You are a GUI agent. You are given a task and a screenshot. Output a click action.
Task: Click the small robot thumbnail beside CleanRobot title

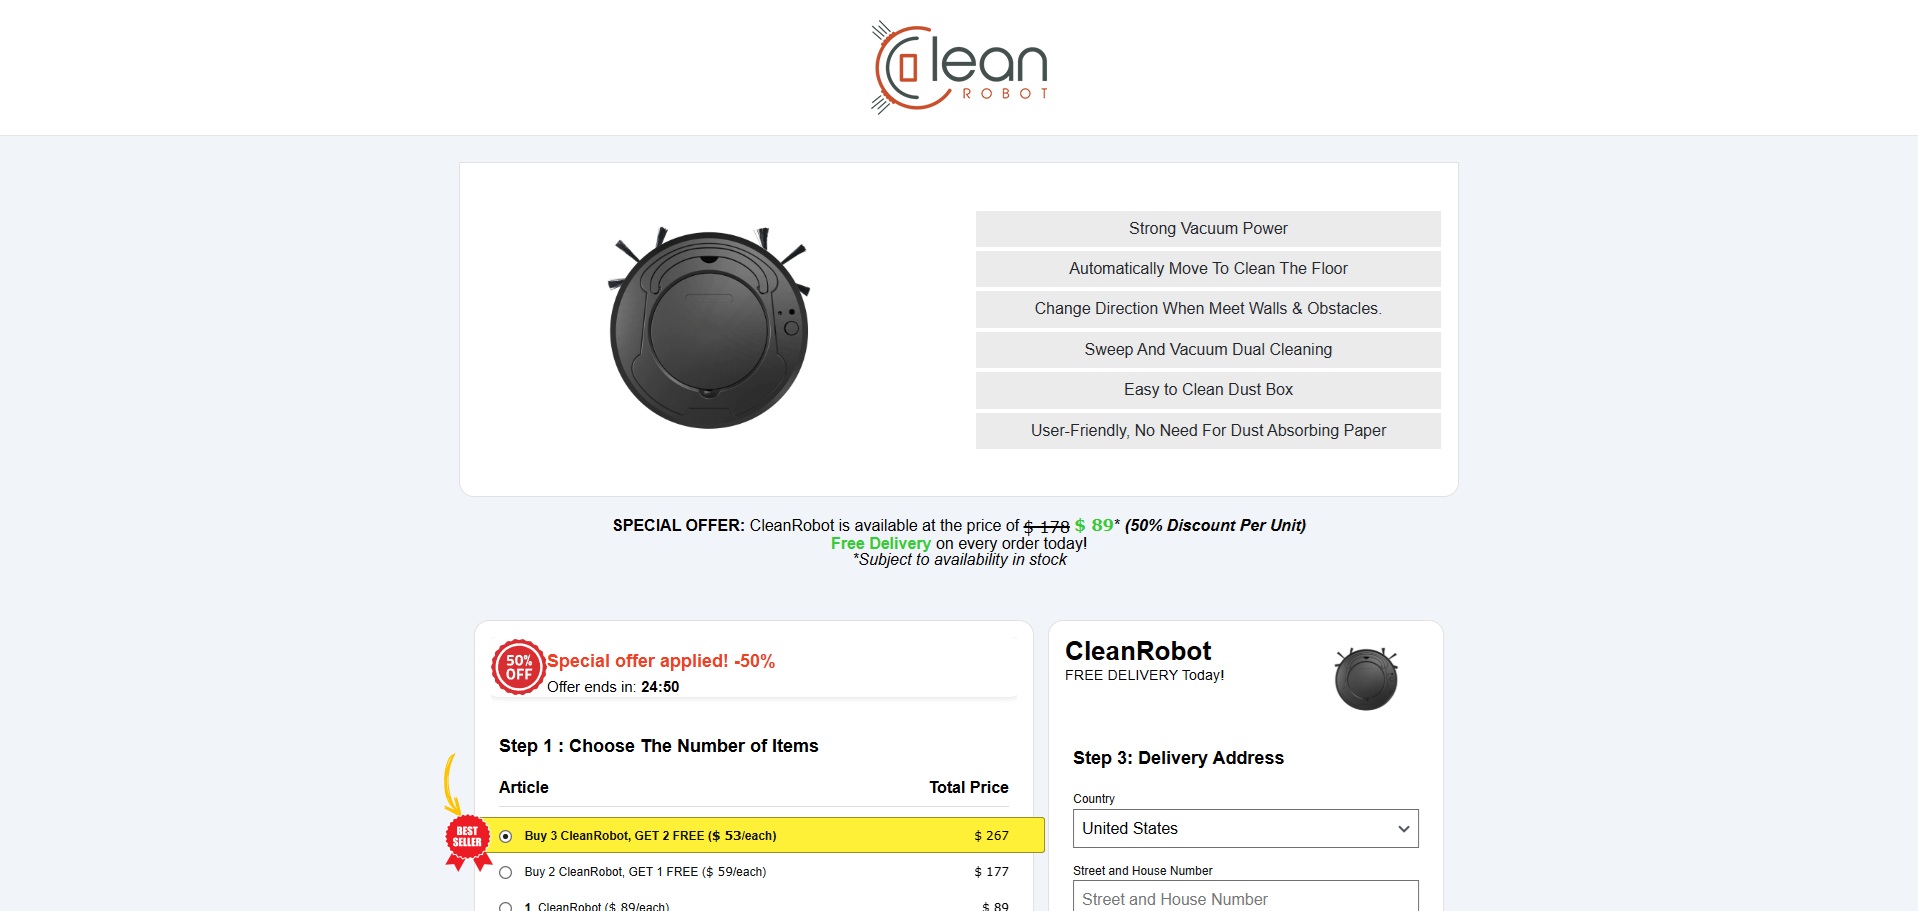[x=1365, y=679]
